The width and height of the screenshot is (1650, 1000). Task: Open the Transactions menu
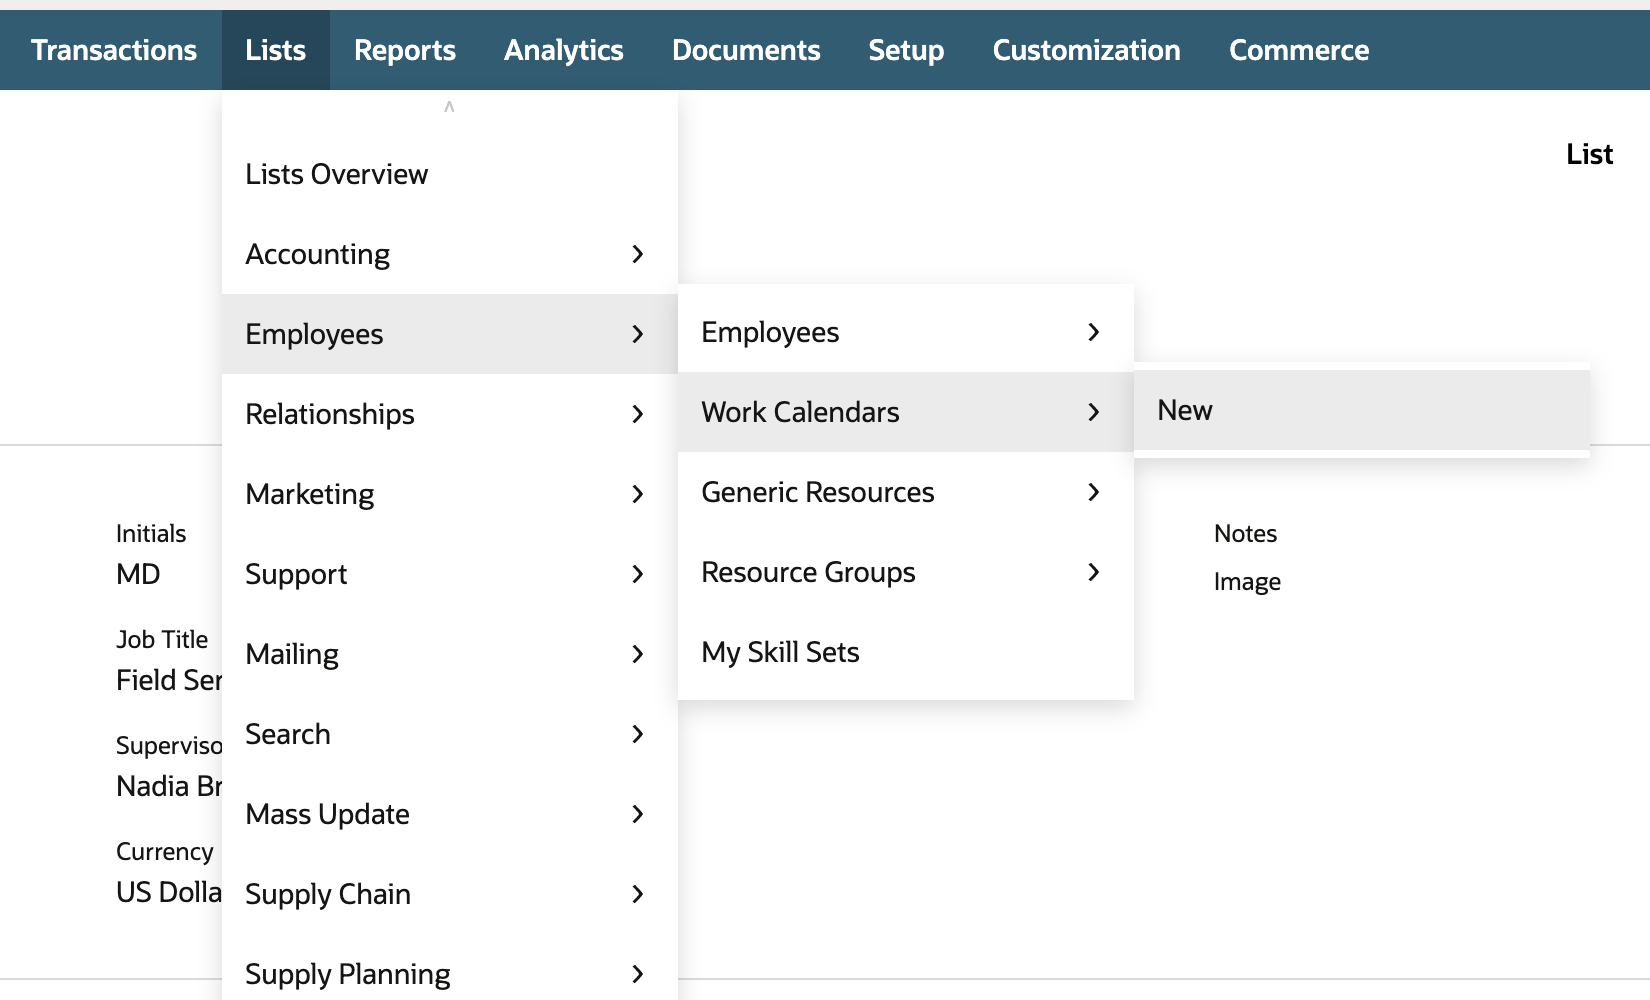[x=114, y=50]
